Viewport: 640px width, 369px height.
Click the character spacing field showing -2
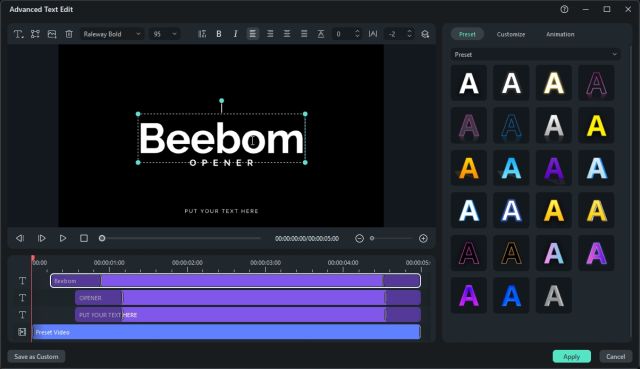395,34
